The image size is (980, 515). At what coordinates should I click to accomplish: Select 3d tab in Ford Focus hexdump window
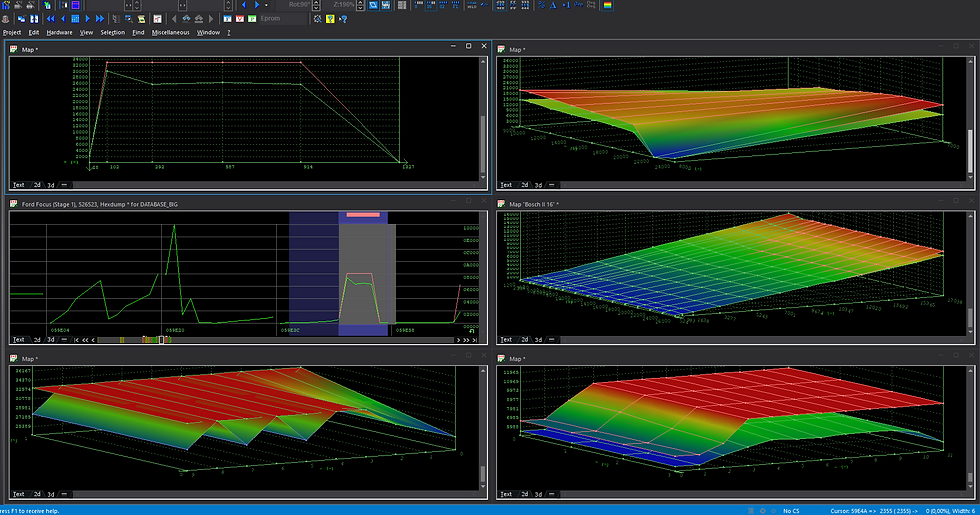pyautogui.click(x=52, y=340)
